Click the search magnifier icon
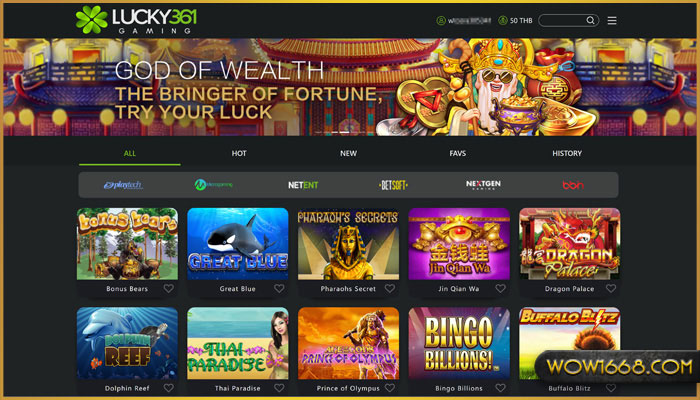Screen dimensions: 700x400 point(590,21)
